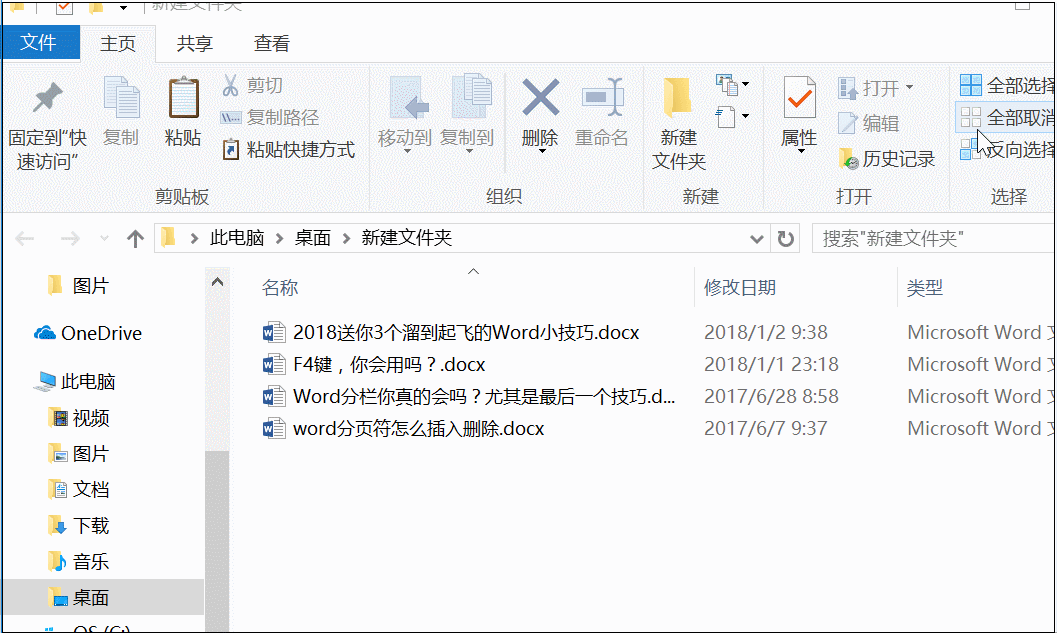1057x633 pixels.
Task: Select 此电脑 in the navigation pane
Action: coord(75,382)
